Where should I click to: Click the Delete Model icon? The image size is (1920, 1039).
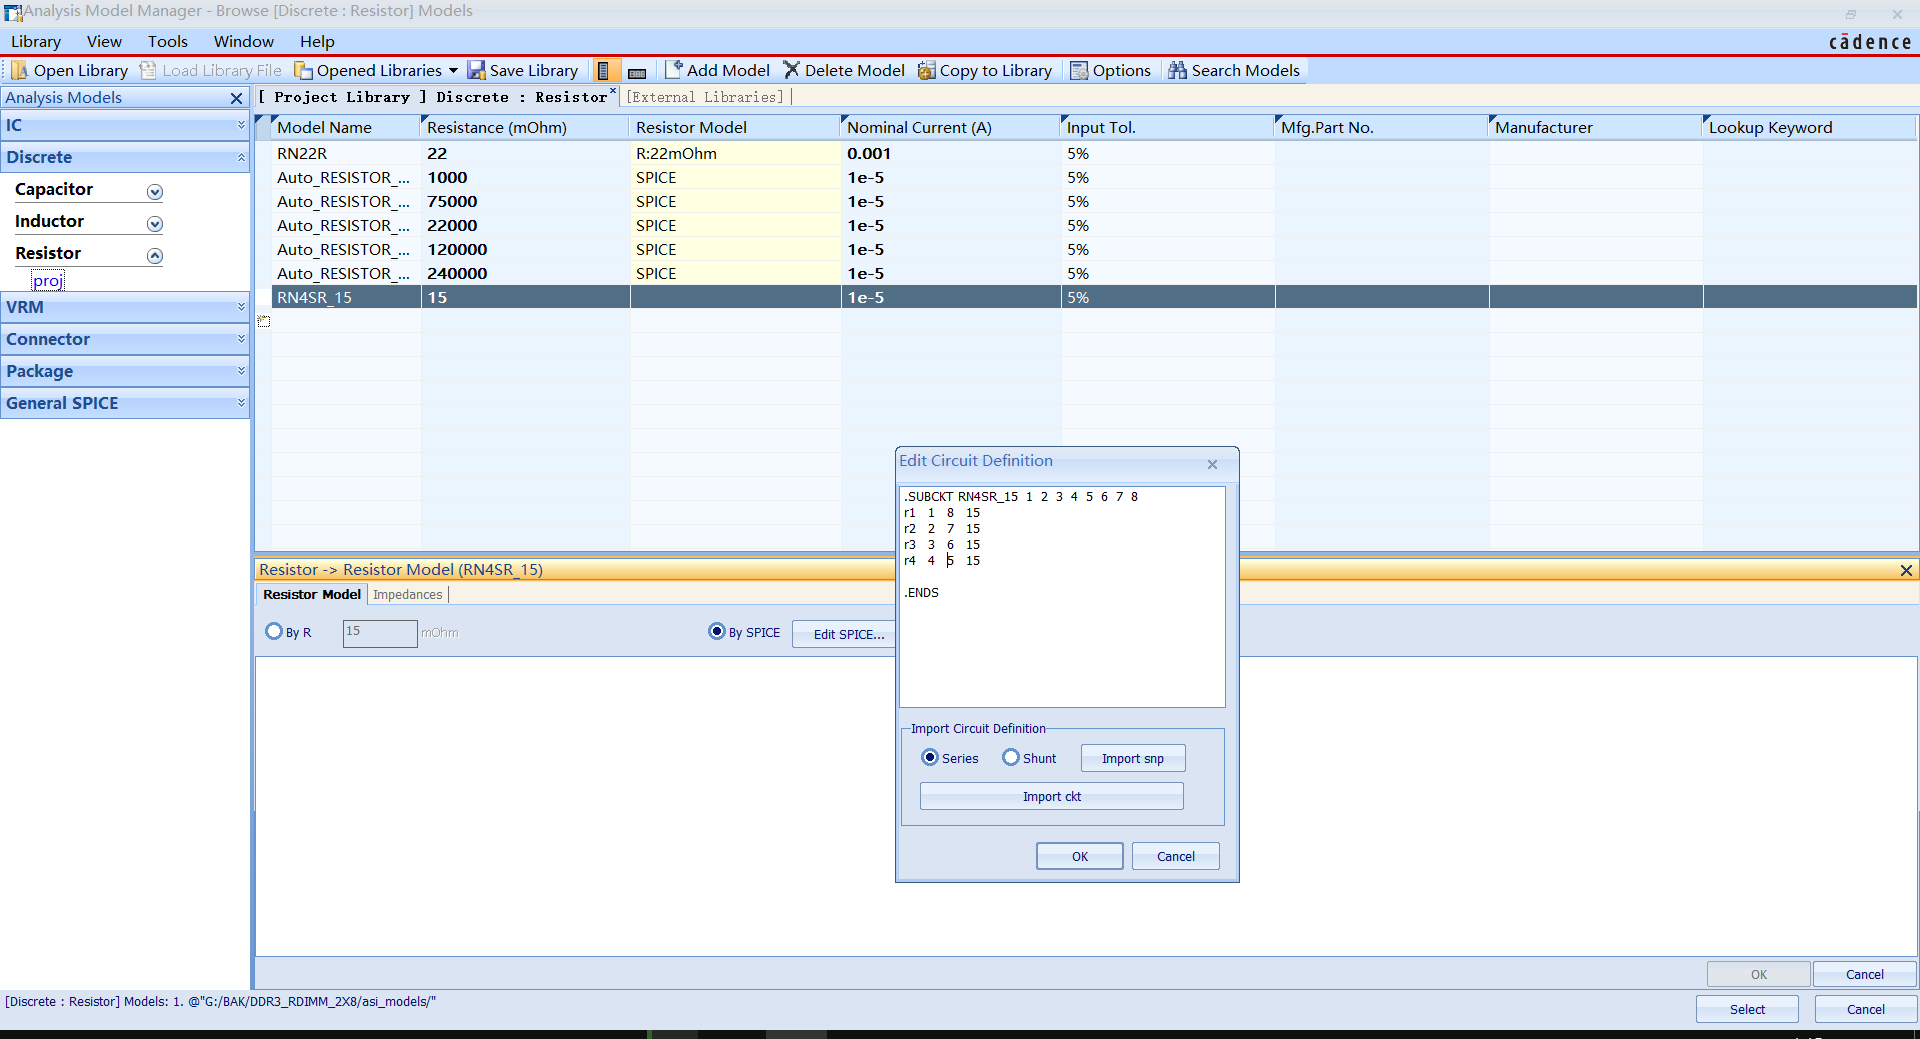click(x=792, y=70)
